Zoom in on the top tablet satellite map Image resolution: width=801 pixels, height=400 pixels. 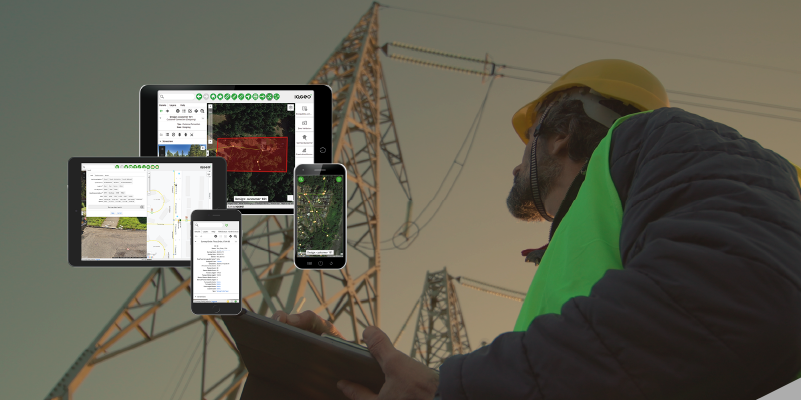point(210,106)
